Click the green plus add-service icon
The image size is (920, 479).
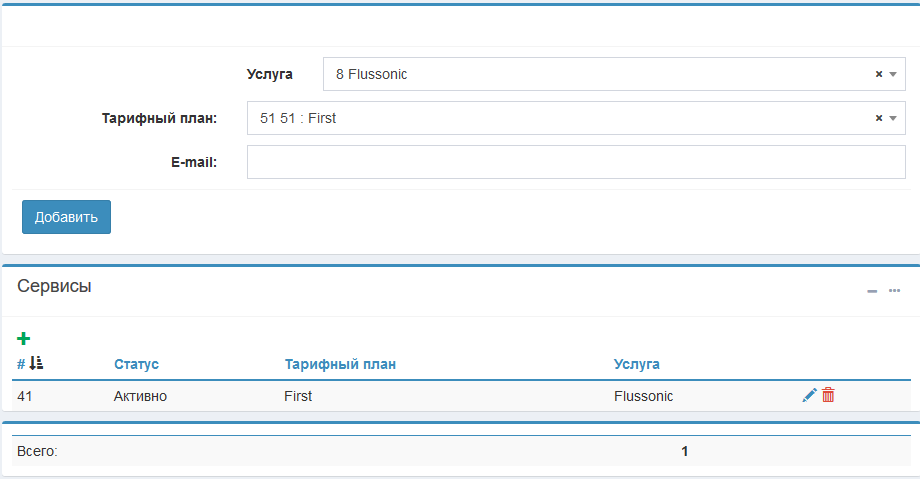24,339
